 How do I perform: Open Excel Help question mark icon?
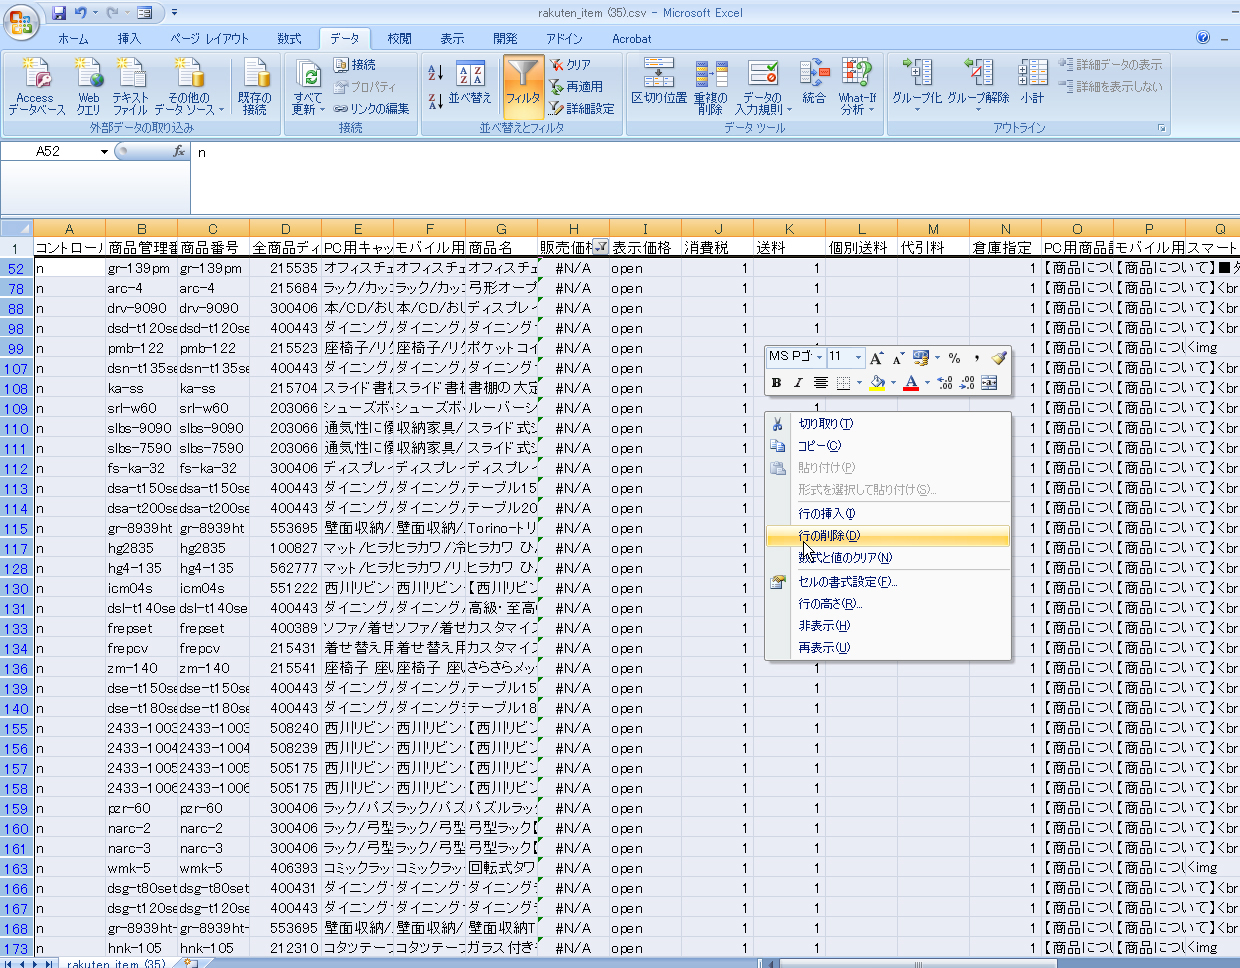(x=1203, y=38)
